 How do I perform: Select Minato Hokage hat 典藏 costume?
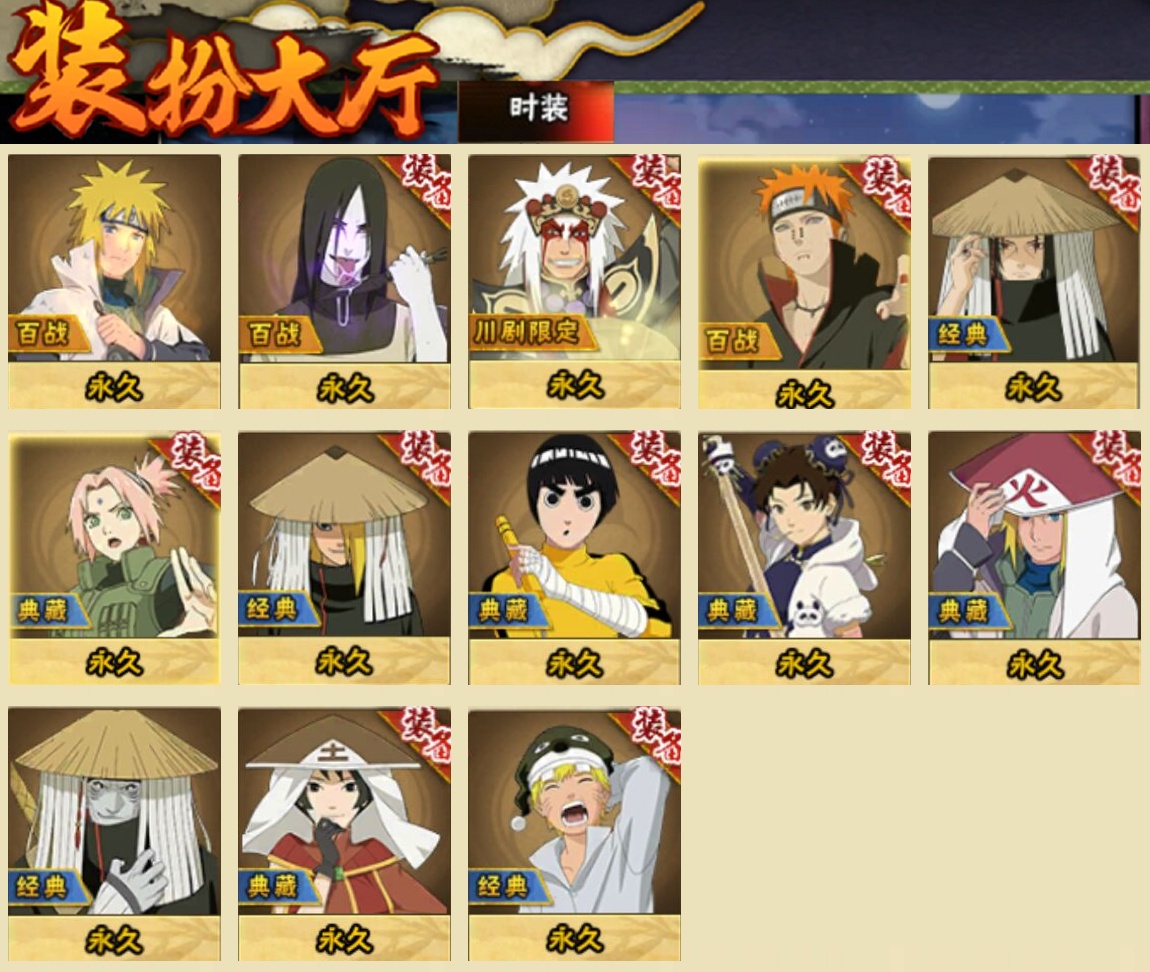[1034, 558]
